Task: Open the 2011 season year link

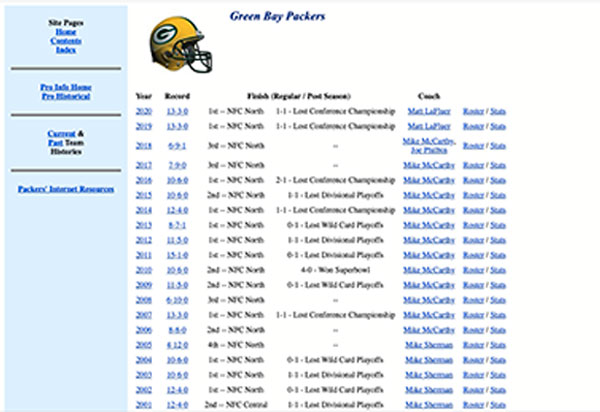Action: [143, 255]
